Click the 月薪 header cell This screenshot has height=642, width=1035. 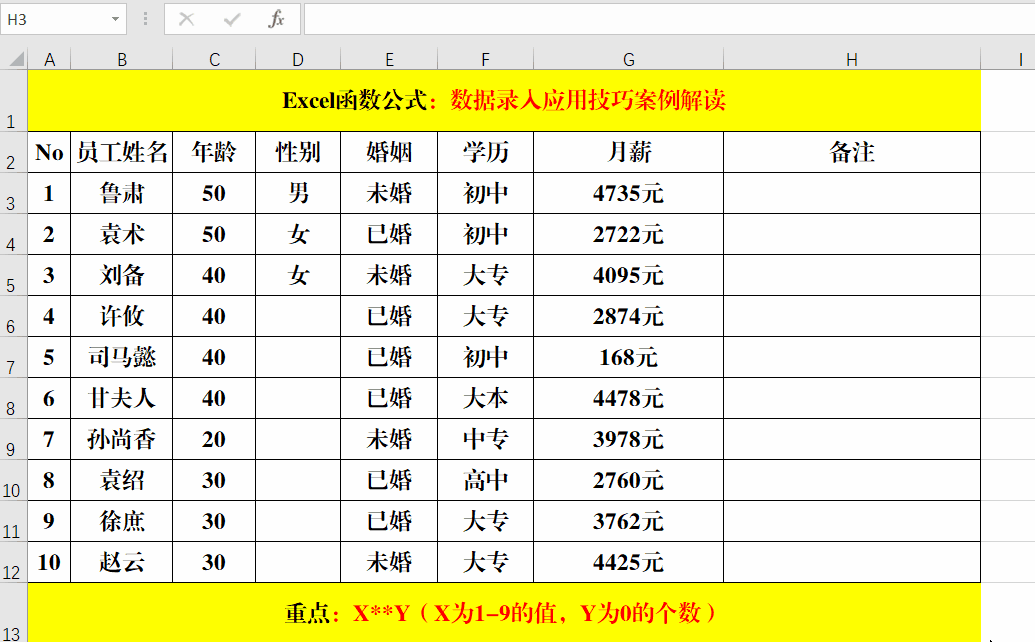pos(628,152)
